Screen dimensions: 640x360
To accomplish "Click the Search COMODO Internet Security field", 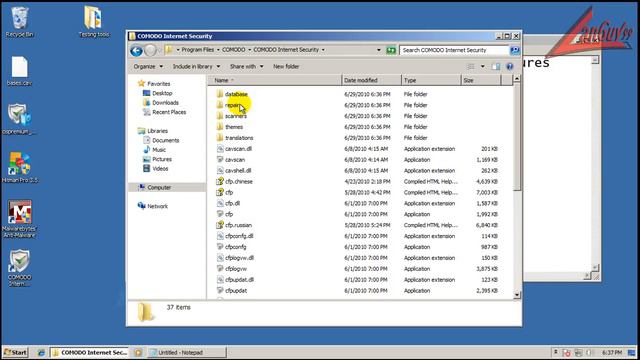I will pos(454,50).
